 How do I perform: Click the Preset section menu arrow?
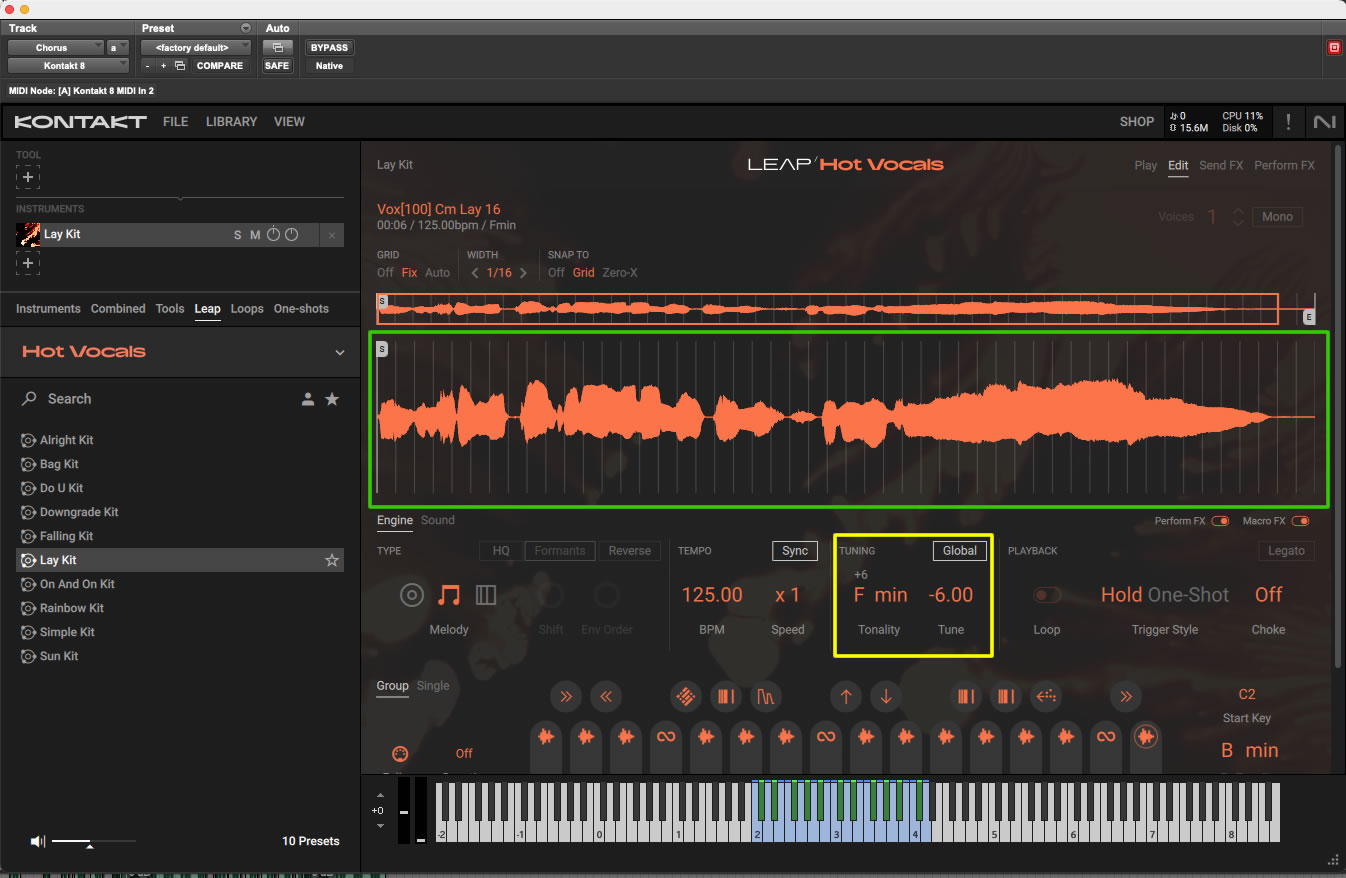coord(246,28)
